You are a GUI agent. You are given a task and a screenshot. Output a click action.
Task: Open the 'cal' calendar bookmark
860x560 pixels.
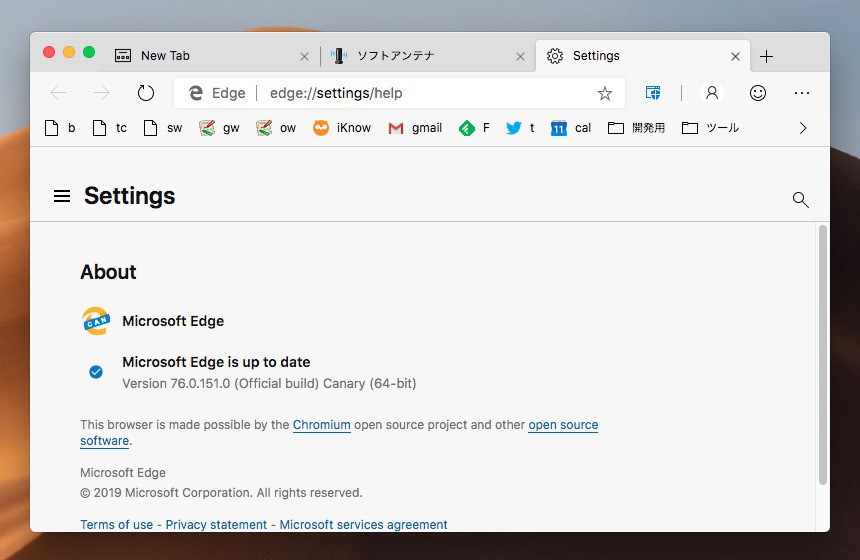[x=571, y=128]
